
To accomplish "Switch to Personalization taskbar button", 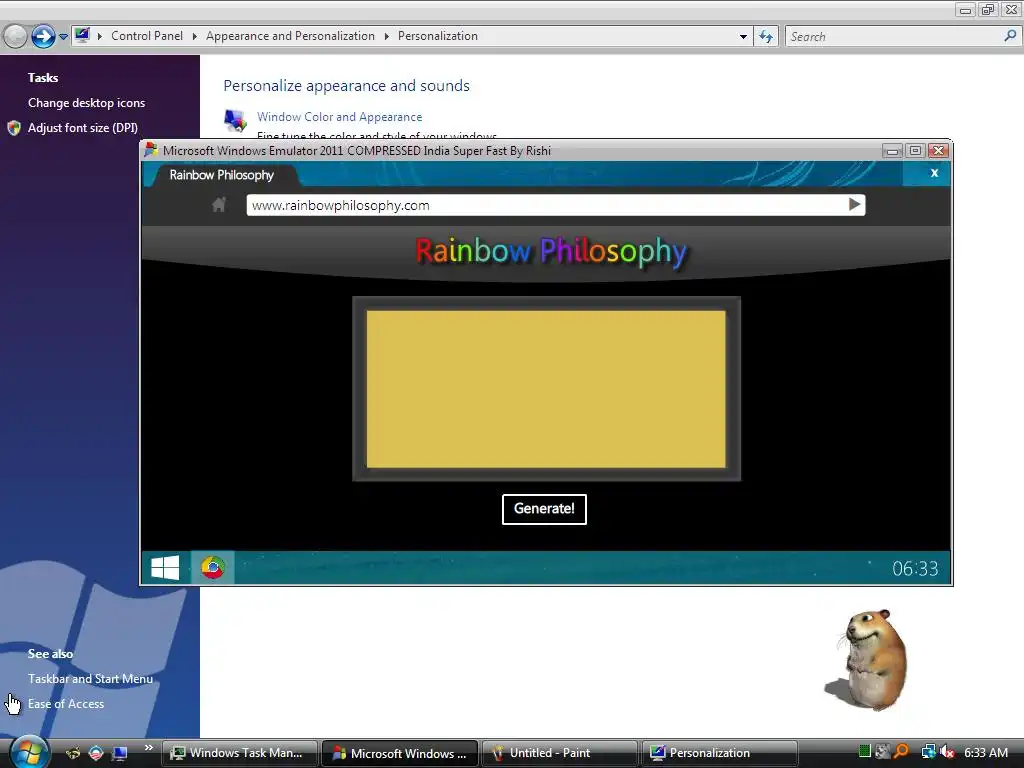I will click(720, 753).
